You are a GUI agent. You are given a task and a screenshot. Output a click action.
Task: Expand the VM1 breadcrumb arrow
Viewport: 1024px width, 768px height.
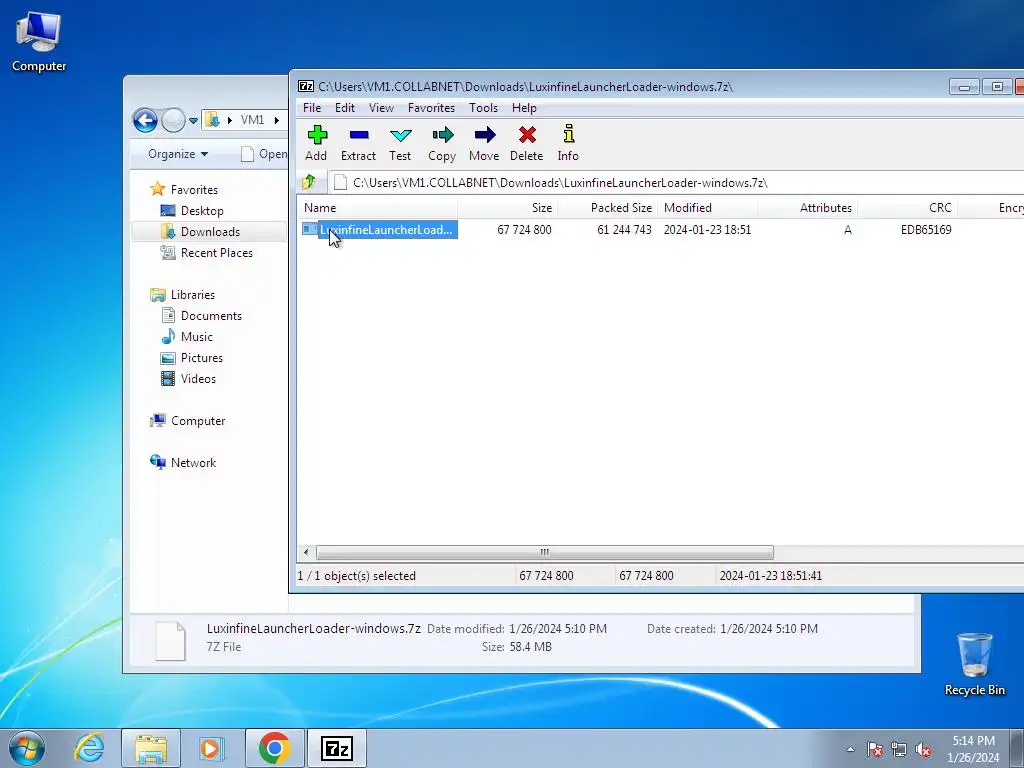pyautogui.click(x=277, y=120)
